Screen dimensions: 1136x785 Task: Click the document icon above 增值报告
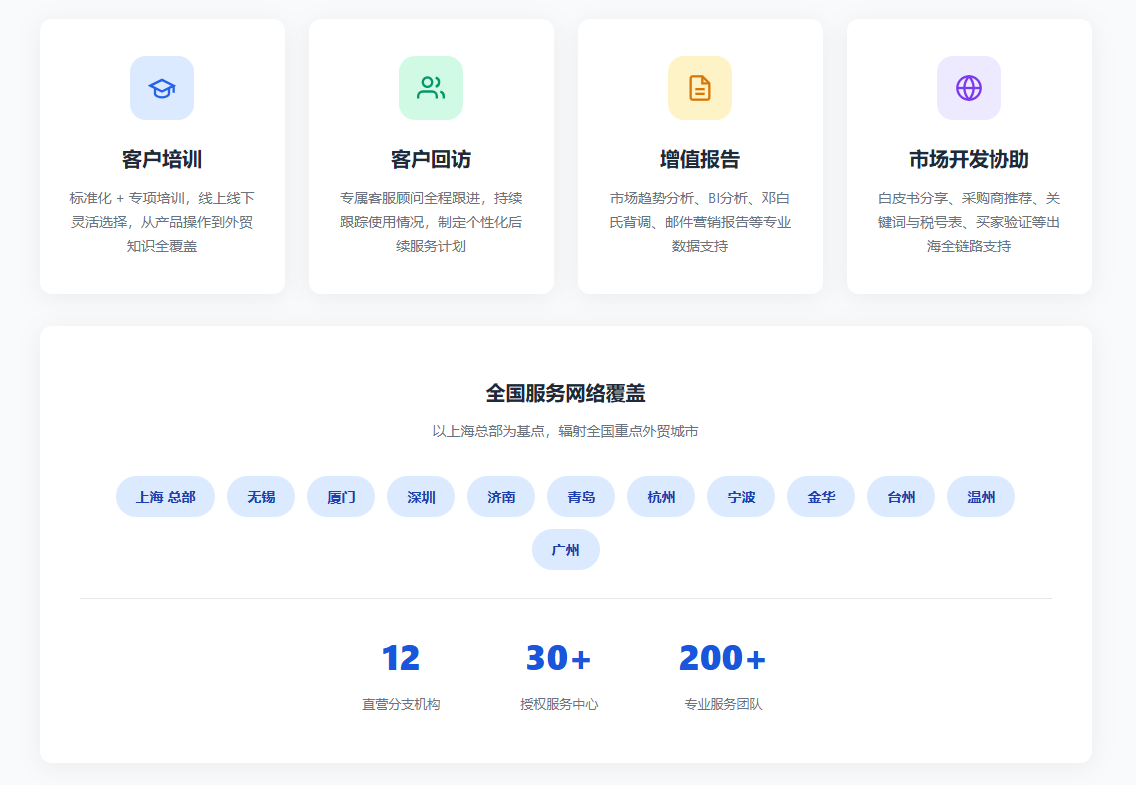[x=700, y=88]
